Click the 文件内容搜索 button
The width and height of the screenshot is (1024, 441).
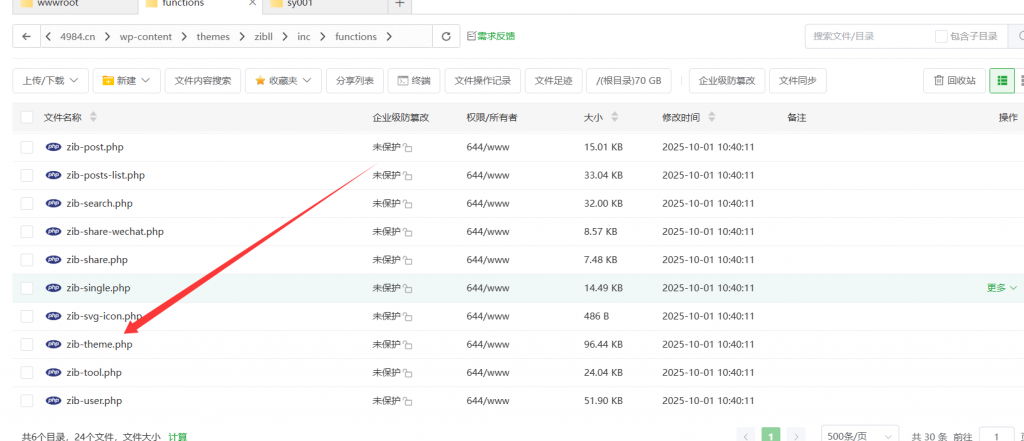[202, 80]
